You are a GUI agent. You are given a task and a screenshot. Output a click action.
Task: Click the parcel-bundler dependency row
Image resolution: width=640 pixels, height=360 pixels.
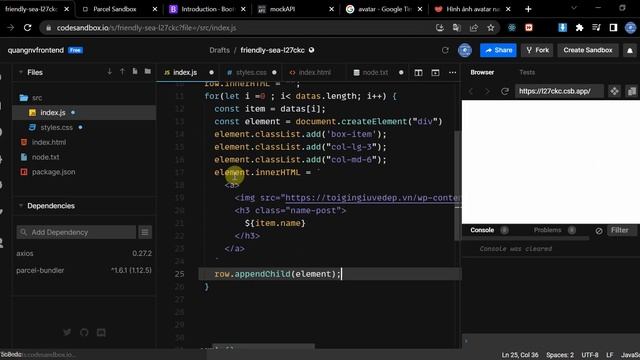[84, 270]
